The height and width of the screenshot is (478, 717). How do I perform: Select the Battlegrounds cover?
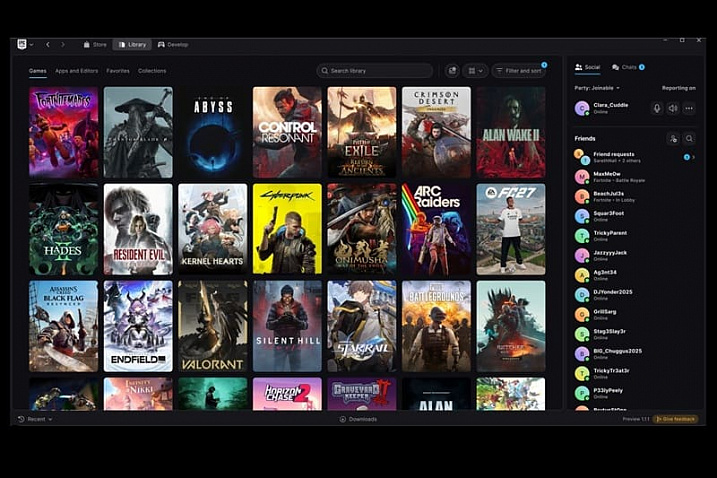[436, 326]
